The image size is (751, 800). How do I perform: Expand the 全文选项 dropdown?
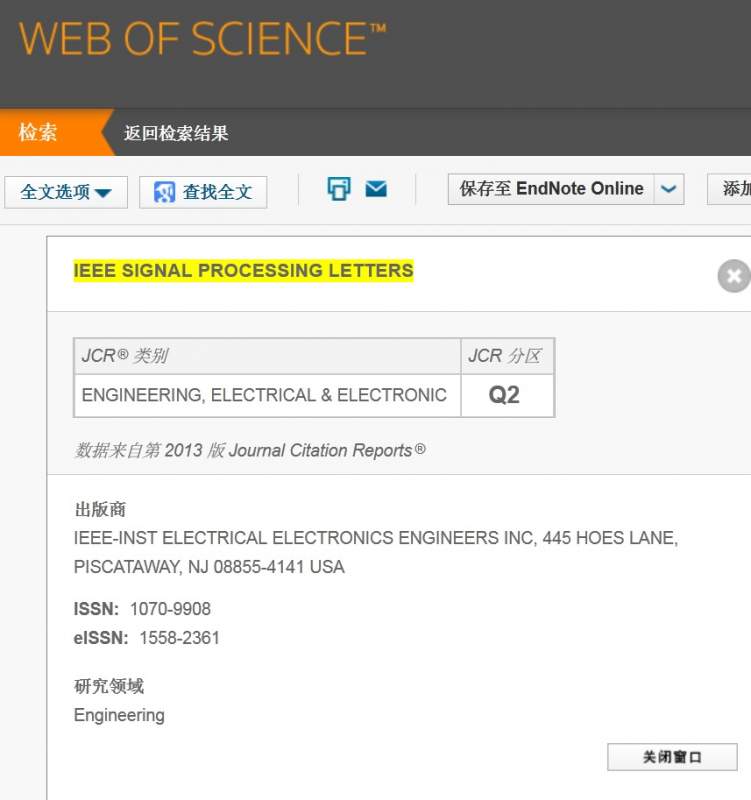coord(66,192)
